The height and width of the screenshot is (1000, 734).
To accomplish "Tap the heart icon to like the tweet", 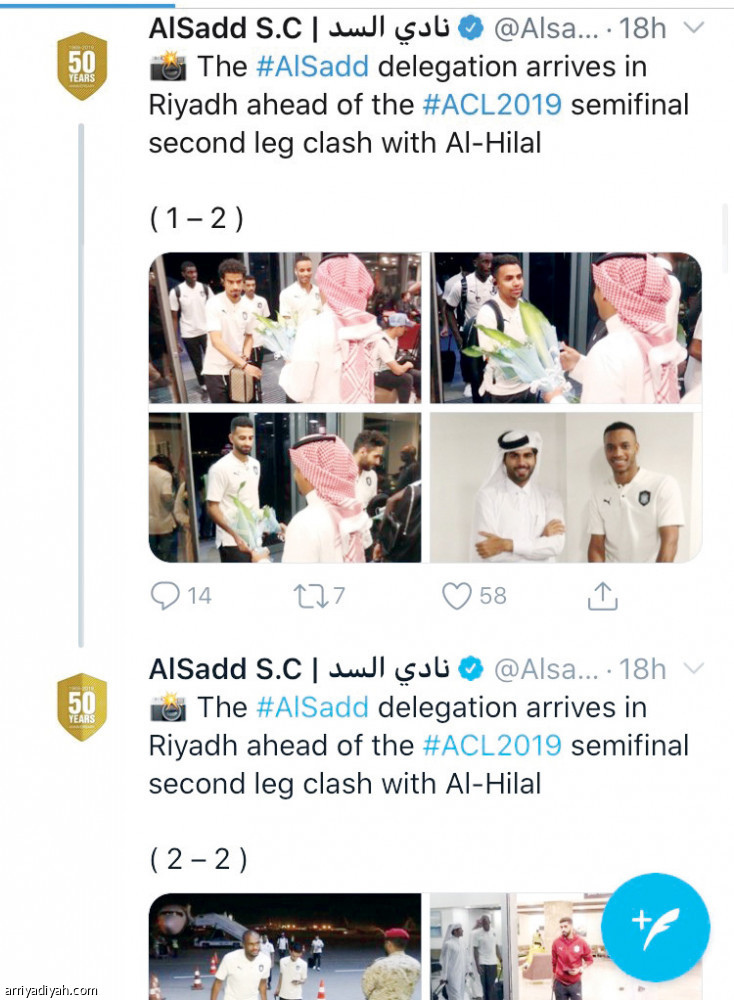I will point(456,595).
